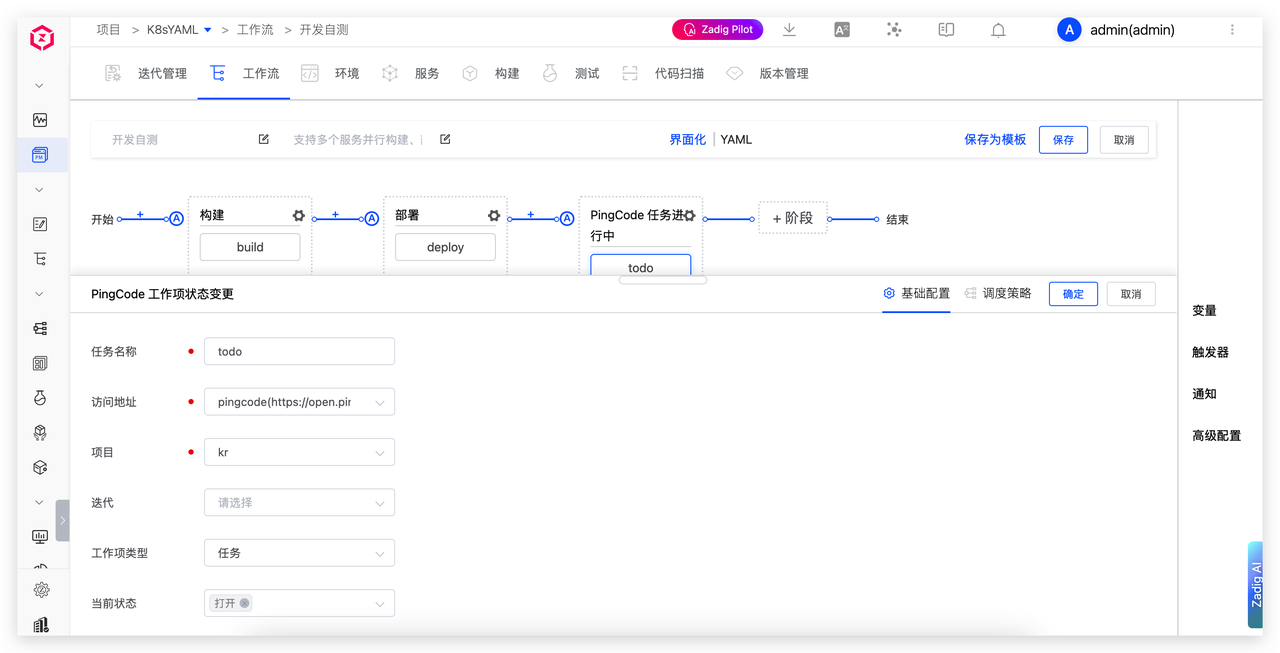Remove the 打开 tag from 当前状态

pos(244,603)
